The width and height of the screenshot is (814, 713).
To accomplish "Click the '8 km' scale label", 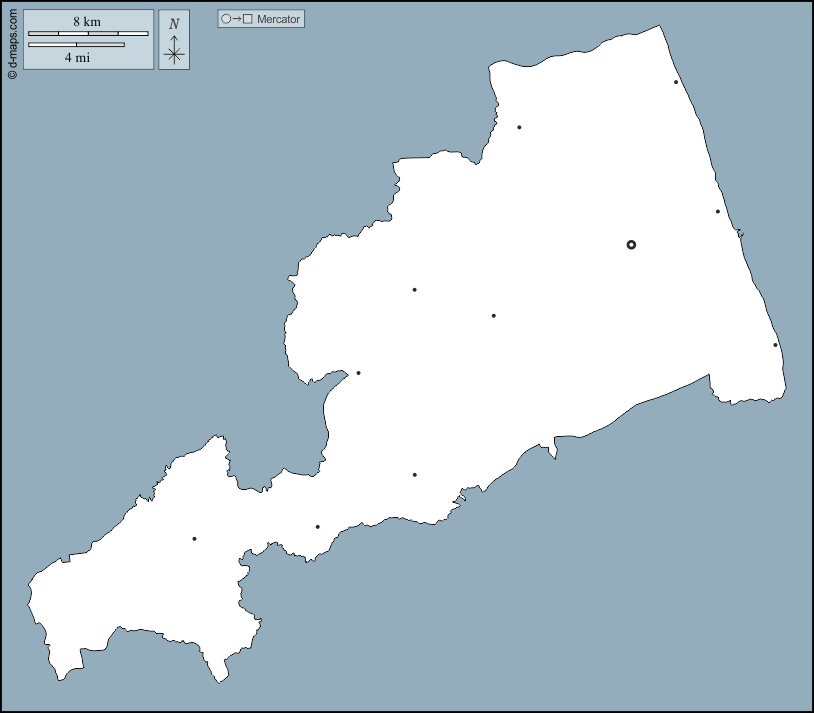I will 87,22.
